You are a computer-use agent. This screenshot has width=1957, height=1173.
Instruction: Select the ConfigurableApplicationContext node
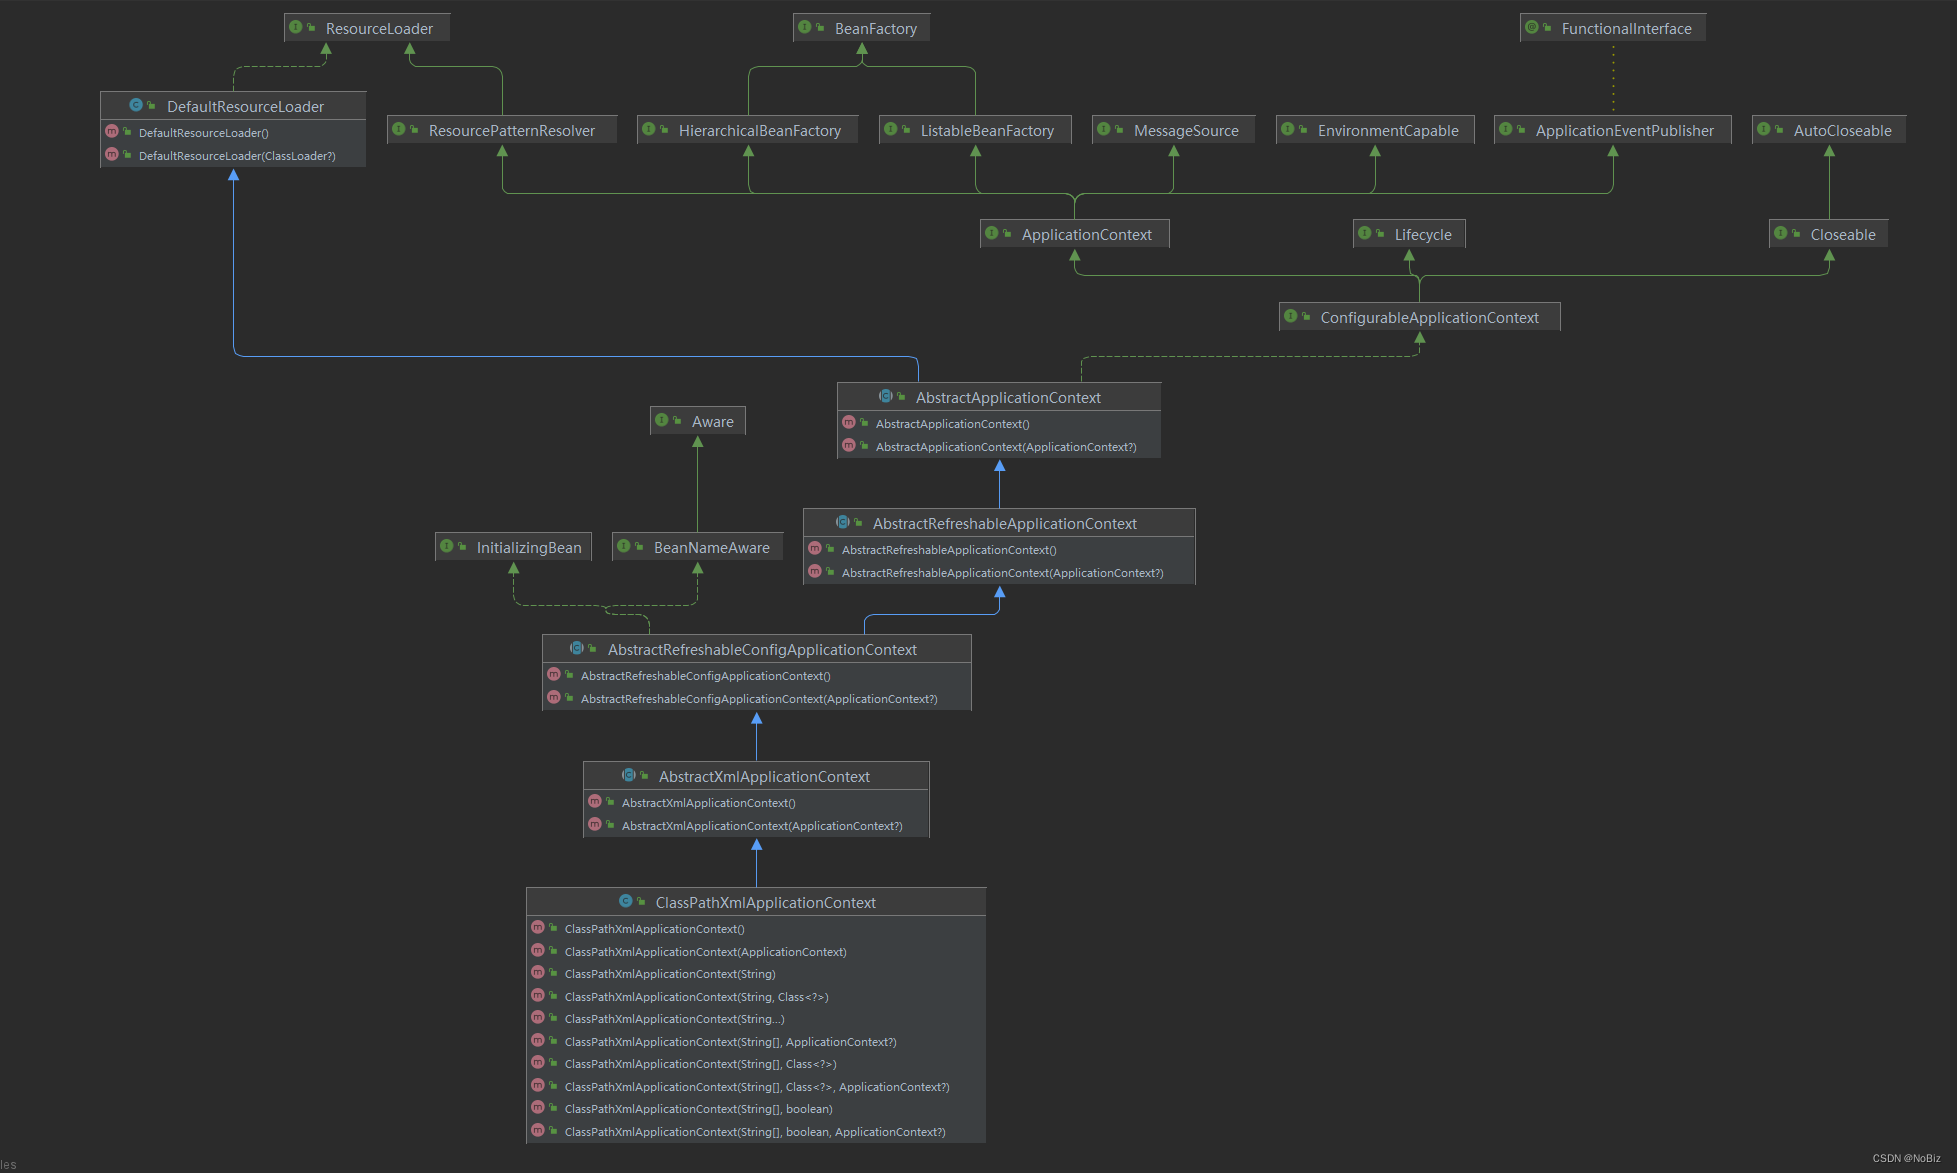pos(1428,318)
